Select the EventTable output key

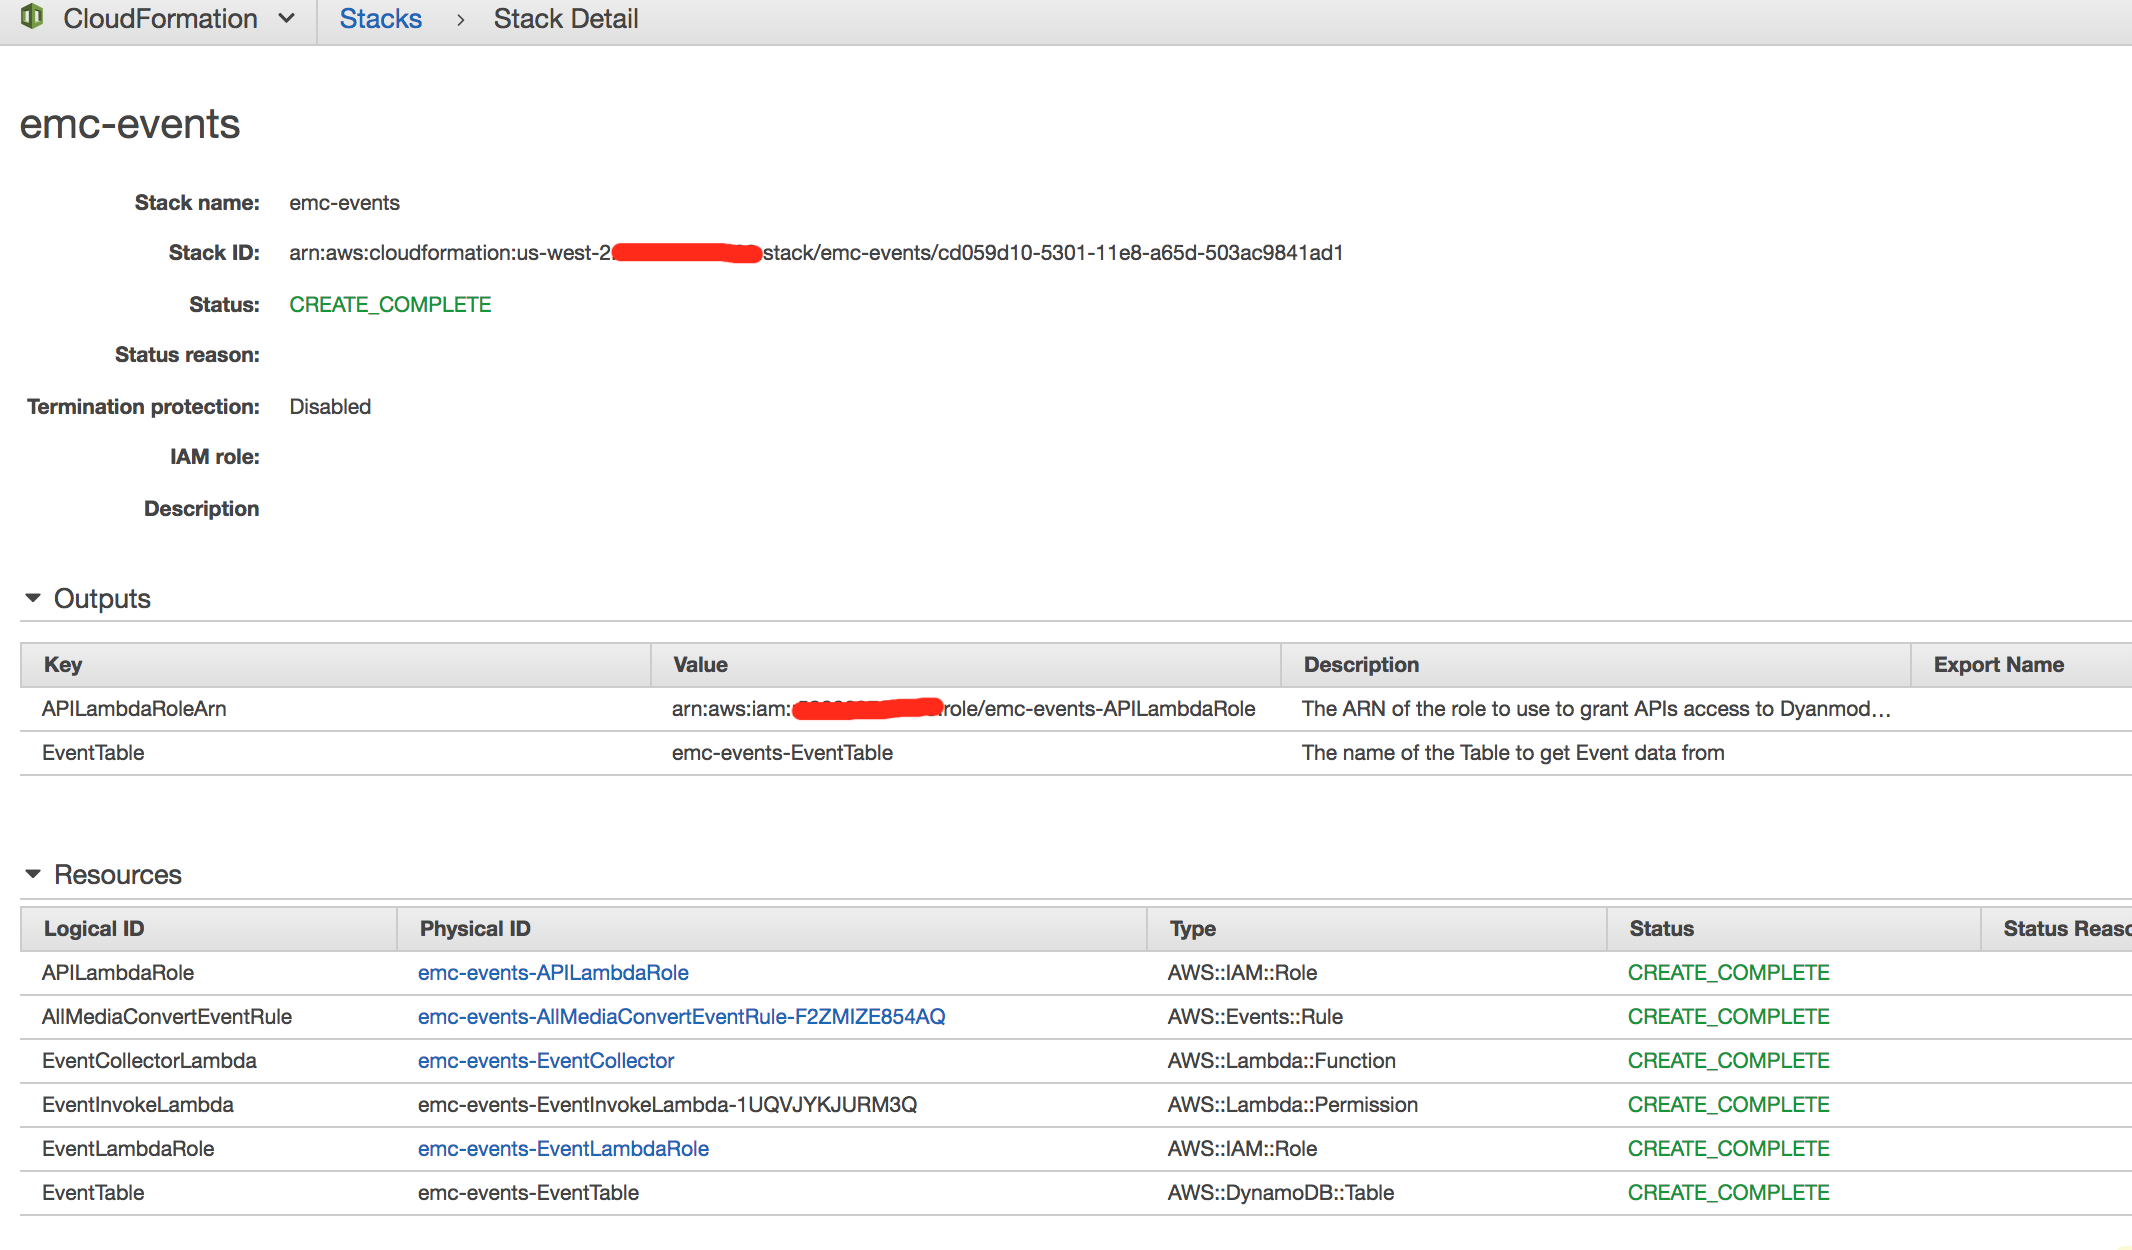(93, 753)
